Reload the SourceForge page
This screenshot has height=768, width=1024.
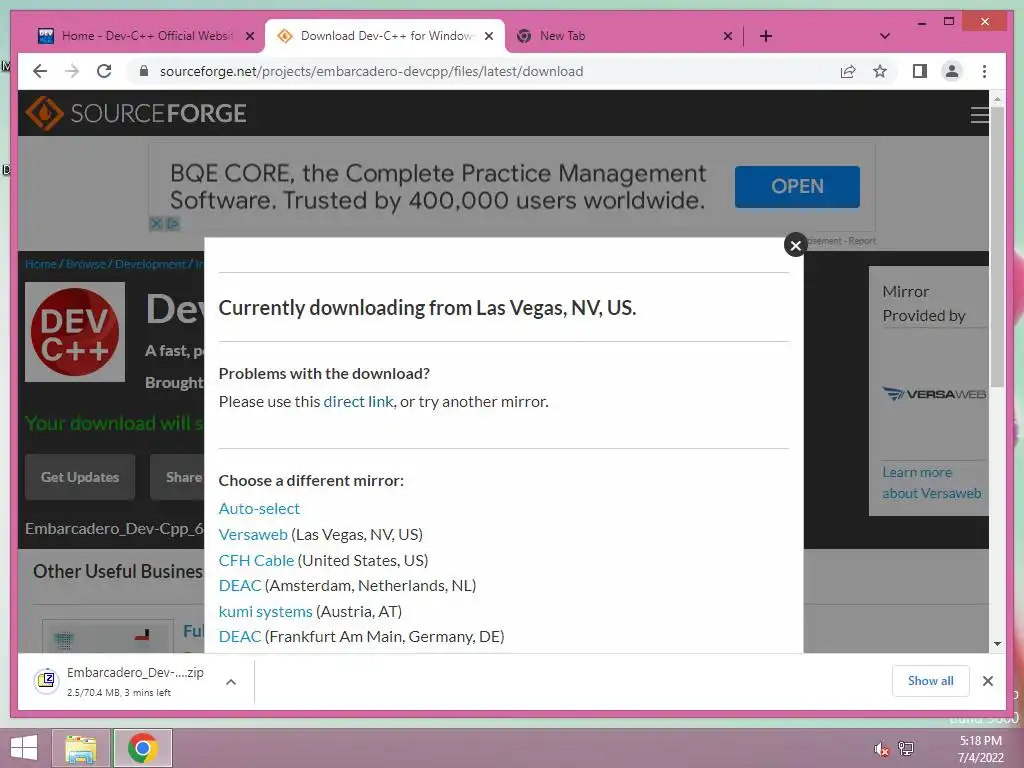(104, 71)
